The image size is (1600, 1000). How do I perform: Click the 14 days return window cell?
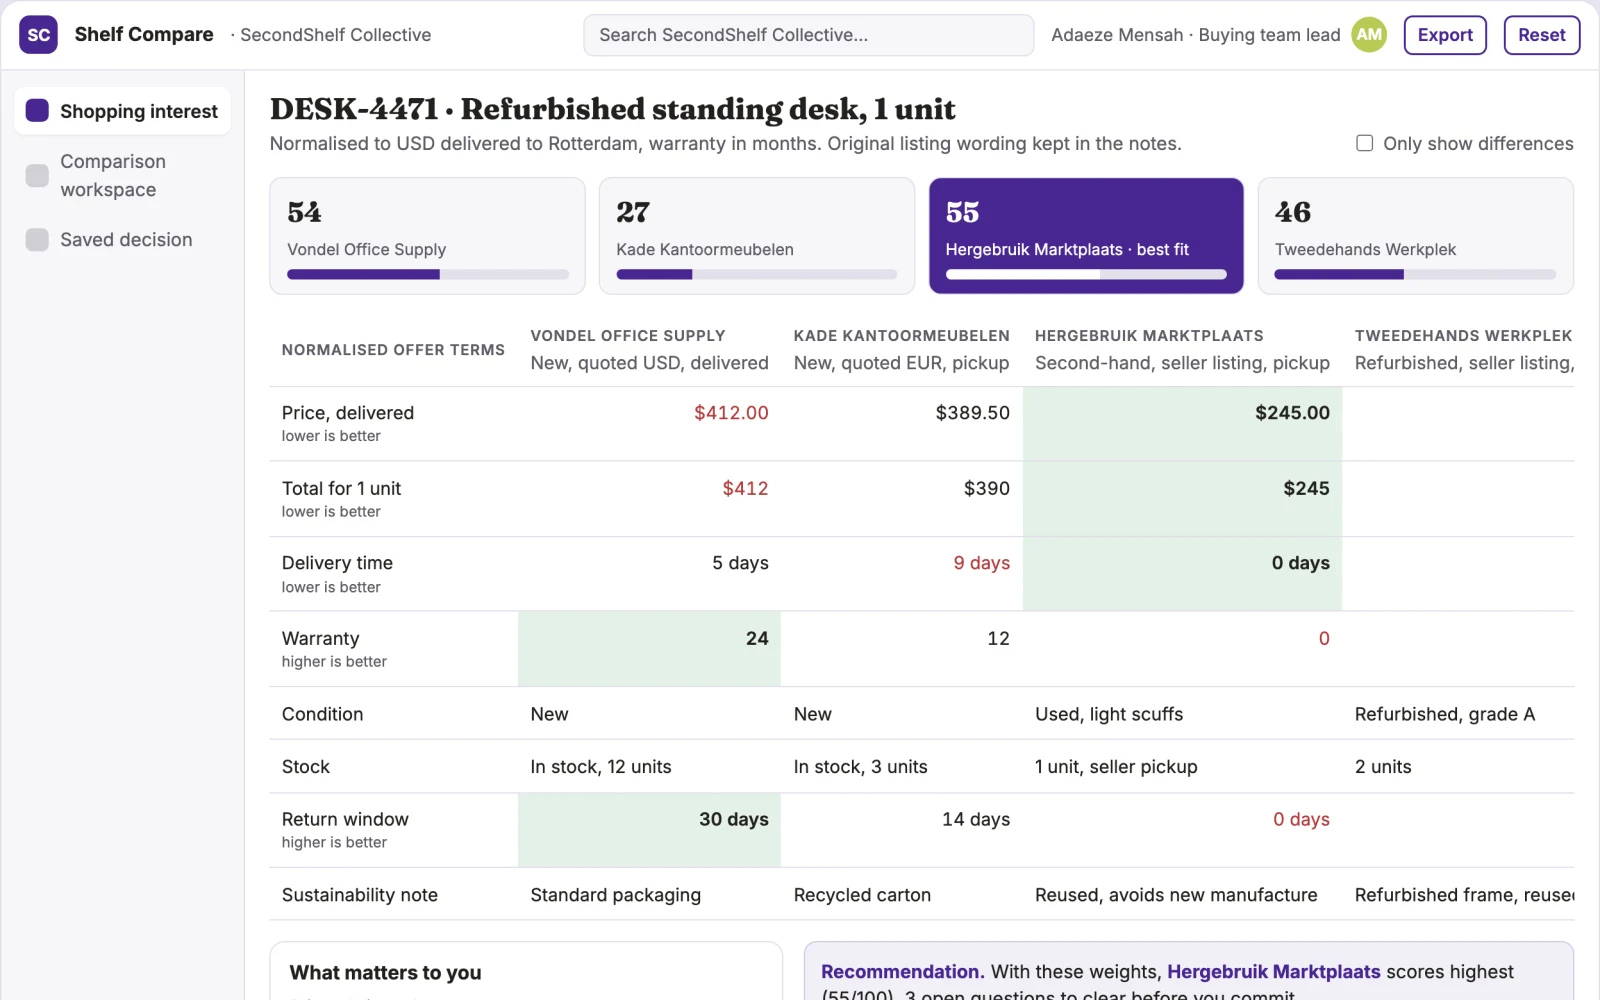(x=901, y=830)
